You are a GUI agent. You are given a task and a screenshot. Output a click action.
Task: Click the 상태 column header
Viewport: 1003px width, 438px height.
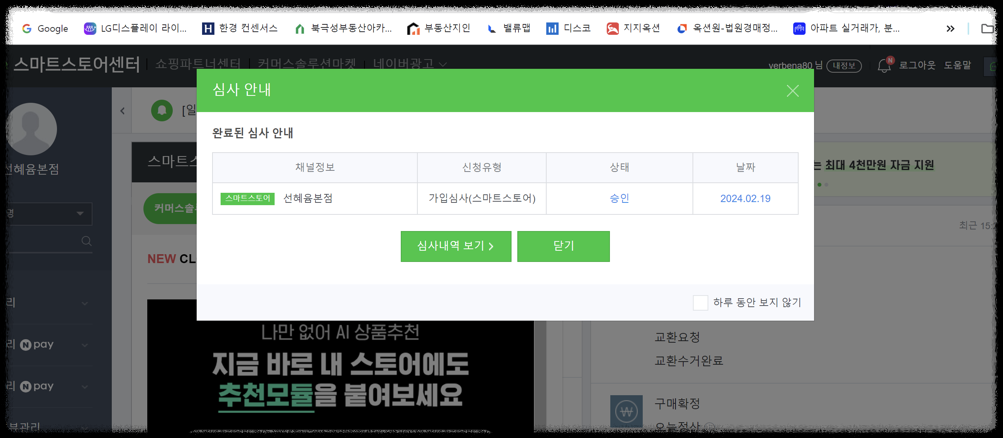coord(619,168)
